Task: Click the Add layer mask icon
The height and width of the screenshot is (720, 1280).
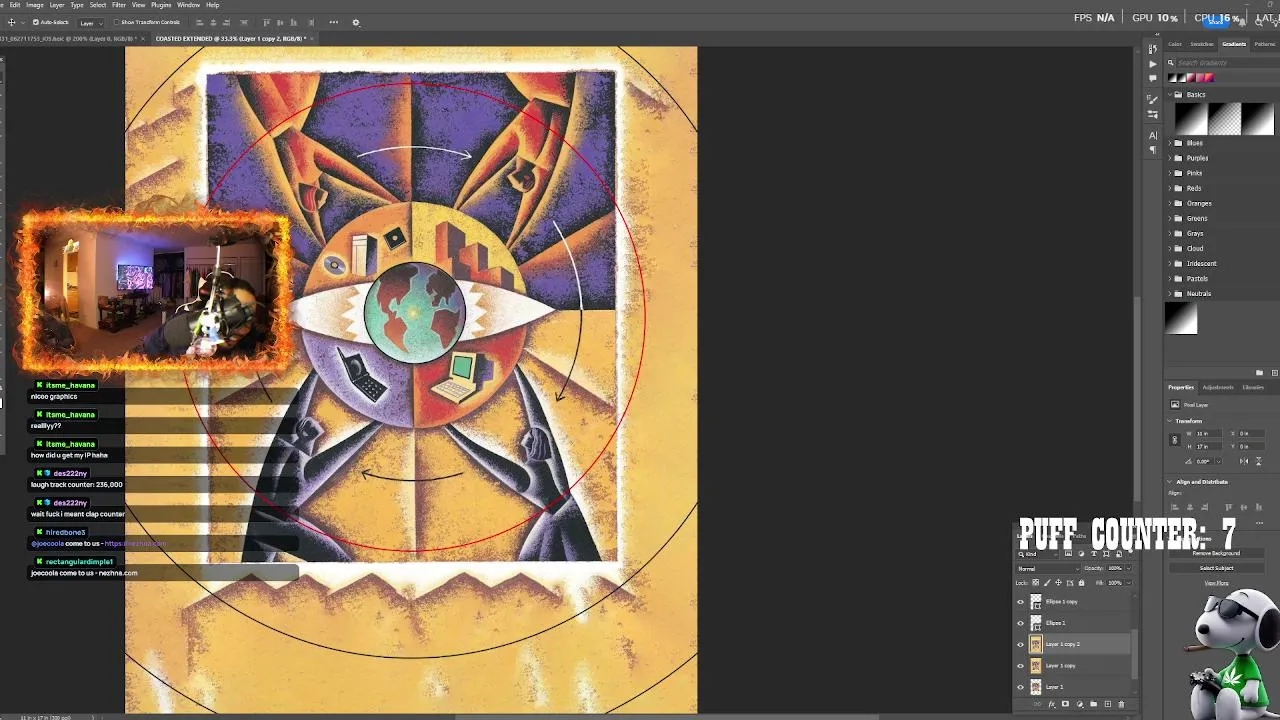Action: (1065, 704)
